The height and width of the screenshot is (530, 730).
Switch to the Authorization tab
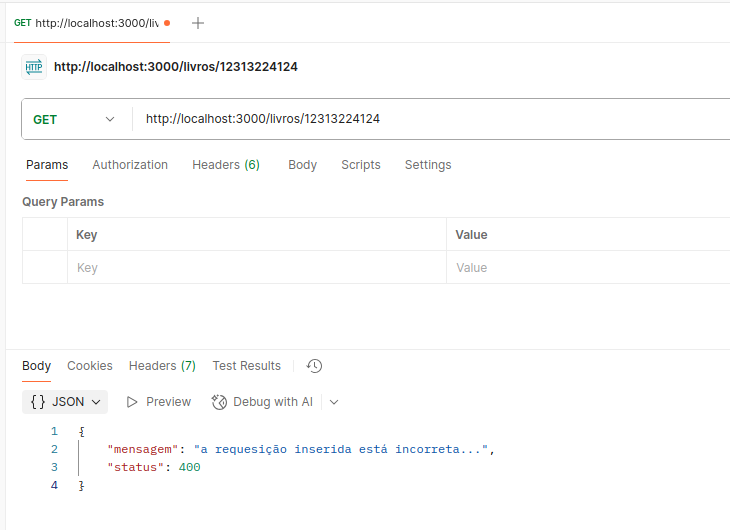[130, 165]
